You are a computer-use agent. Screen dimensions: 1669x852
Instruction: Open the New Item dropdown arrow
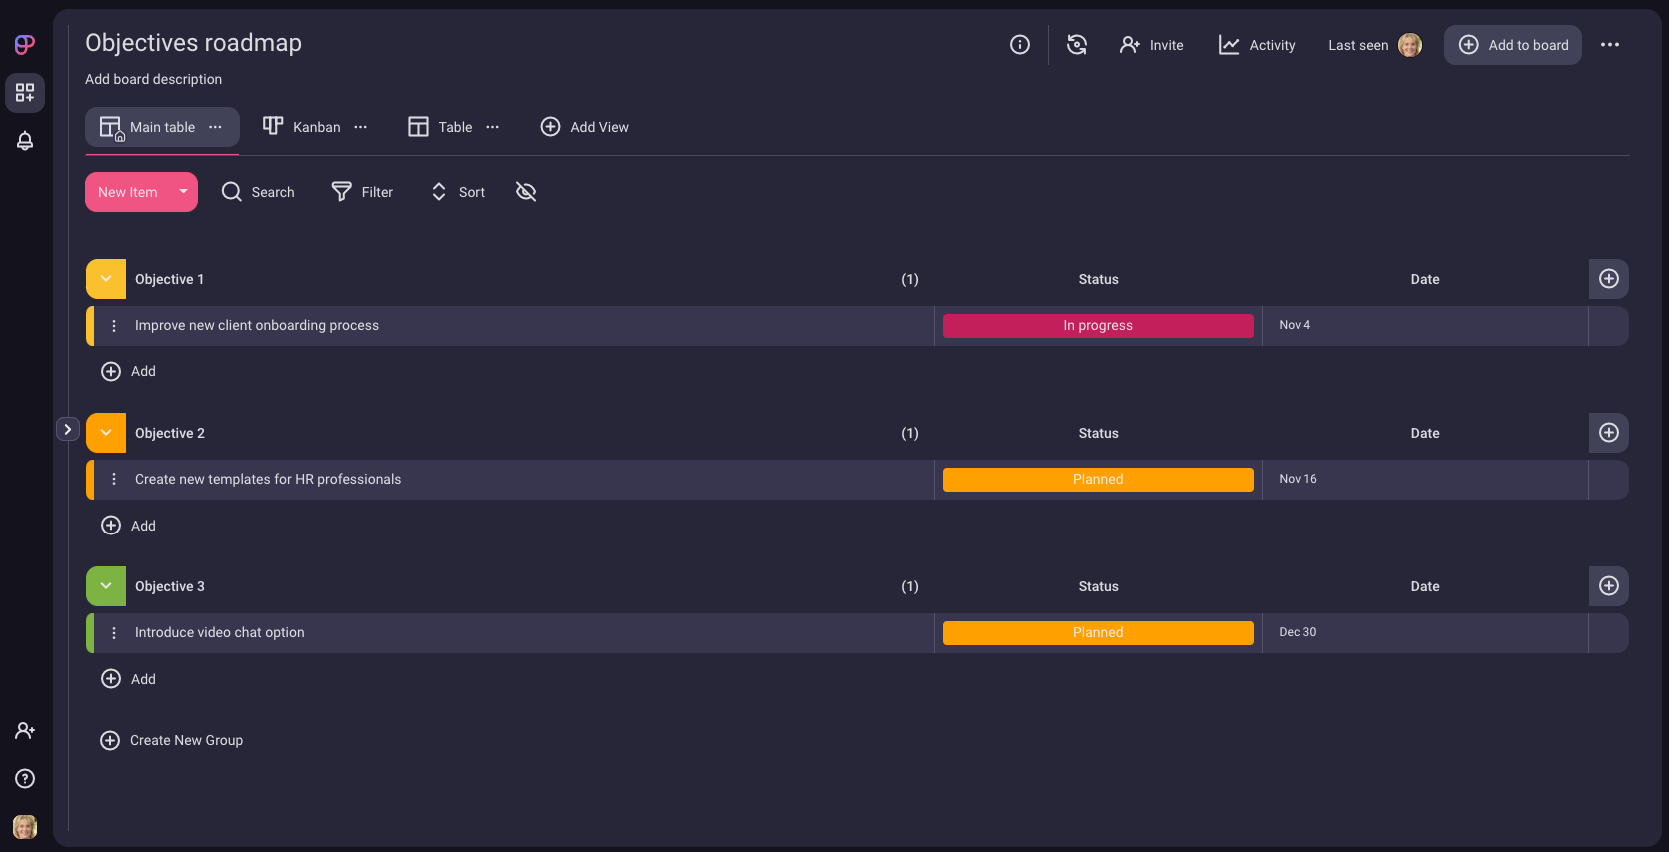(x=183, y=192)
